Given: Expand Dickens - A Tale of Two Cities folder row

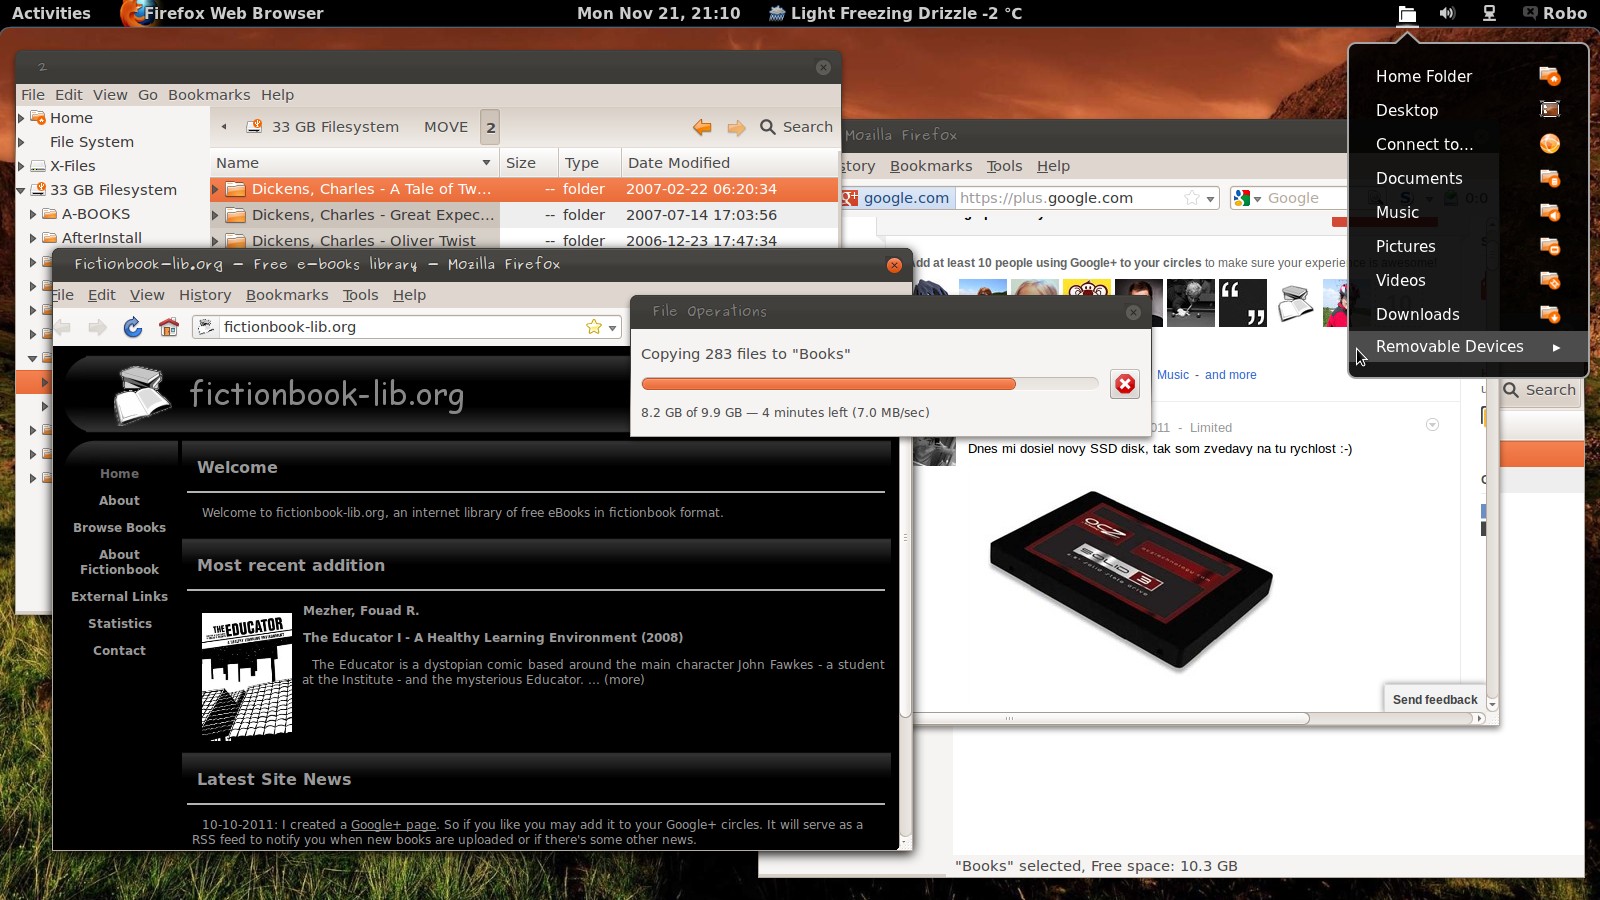Looking at the screenshot, I should 215,189.
